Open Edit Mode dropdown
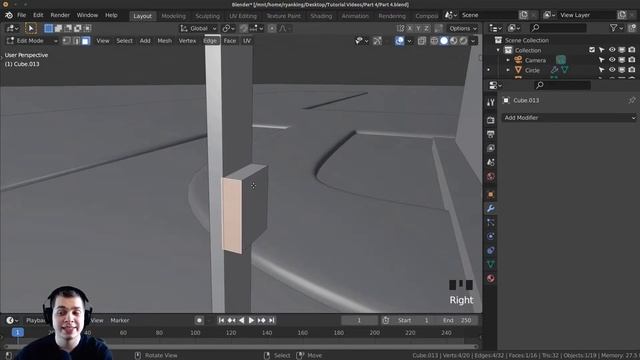 coord(32,41)
